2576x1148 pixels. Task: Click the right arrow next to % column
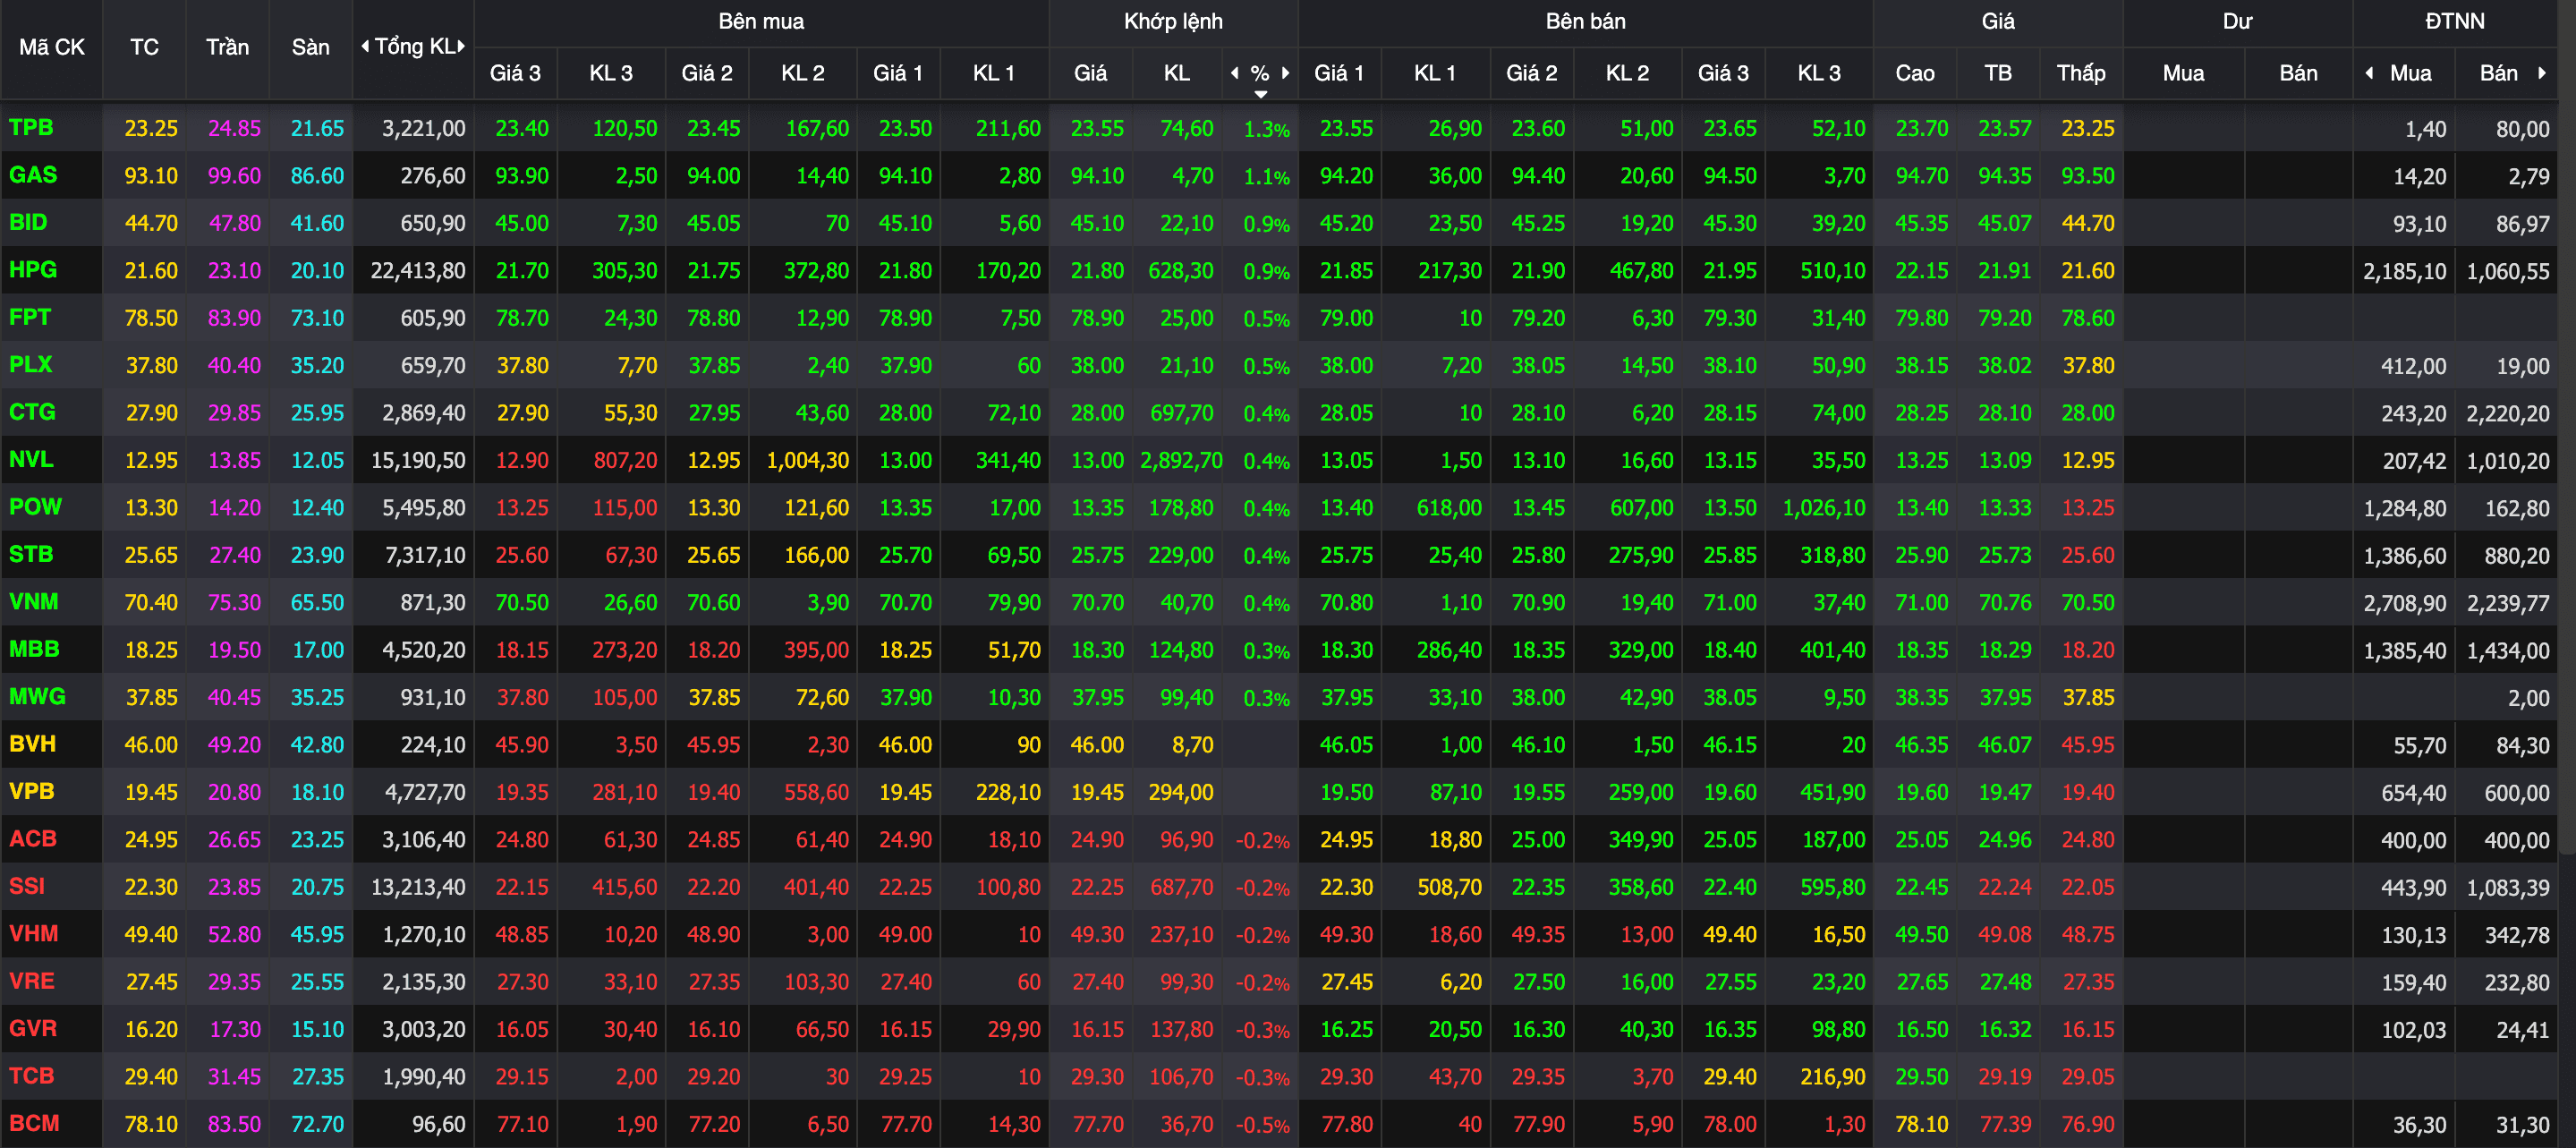(x=1286, y=73)
